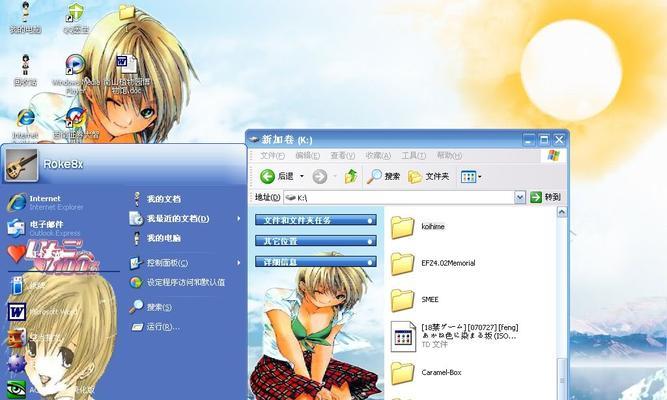The height and width of the screenshot is (400, 667).
Task: Click the Windows flag logo in Explorer
Action: click(553, 155)
